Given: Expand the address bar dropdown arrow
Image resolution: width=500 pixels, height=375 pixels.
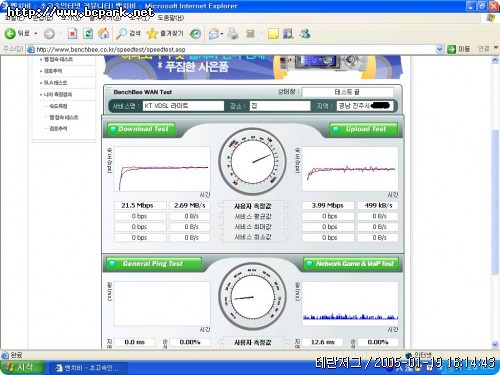Looking at the screenshot, I should [x=440, y=49].
